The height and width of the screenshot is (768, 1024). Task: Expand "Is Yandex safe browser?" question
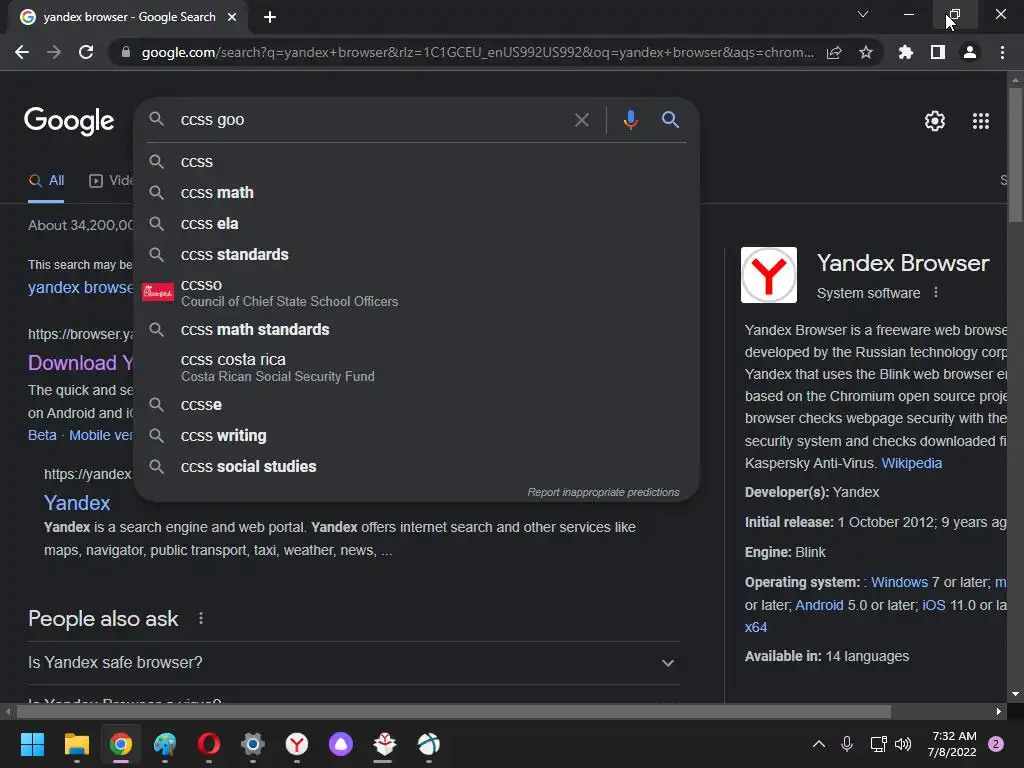point(354,662)
